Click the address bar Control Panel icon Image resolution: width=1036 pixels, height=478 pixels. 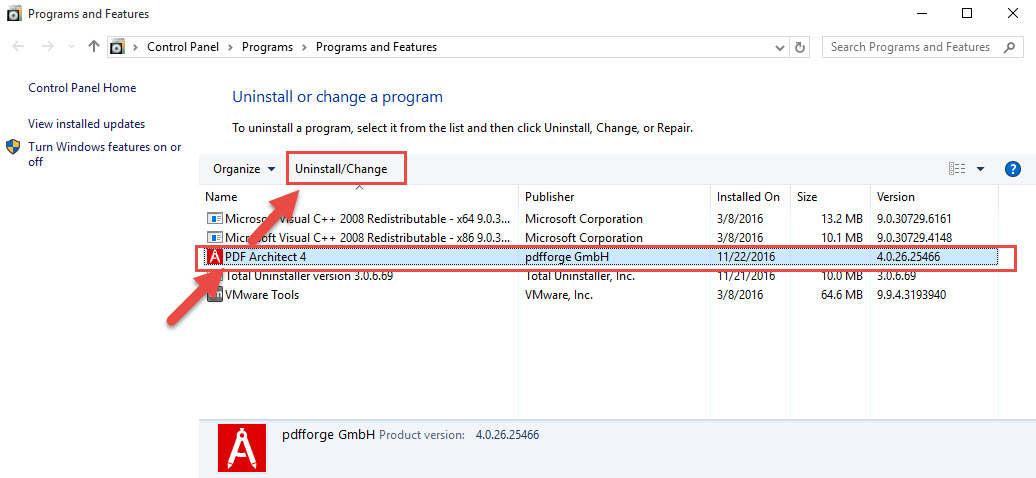pos(118,47)
